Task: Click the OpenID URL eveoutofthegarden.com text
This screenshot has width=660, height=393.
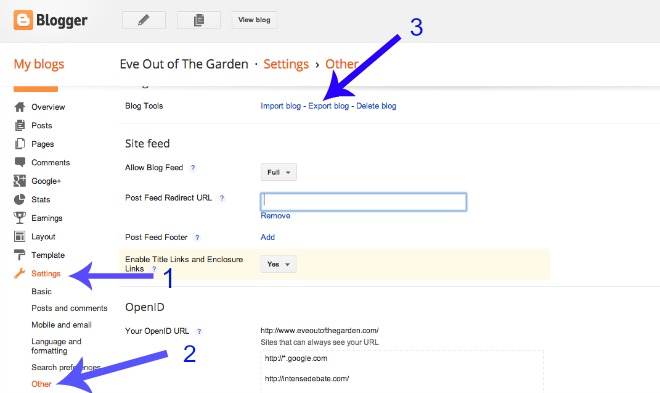Action: pyautogui.click(x=319, y=330)
